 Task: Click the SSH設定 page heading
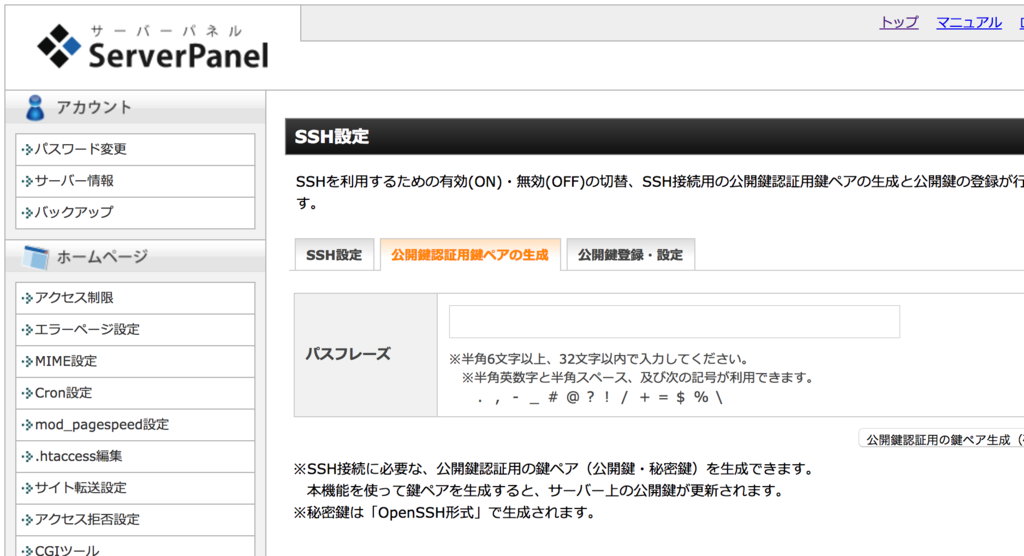[x=332, y=137]
